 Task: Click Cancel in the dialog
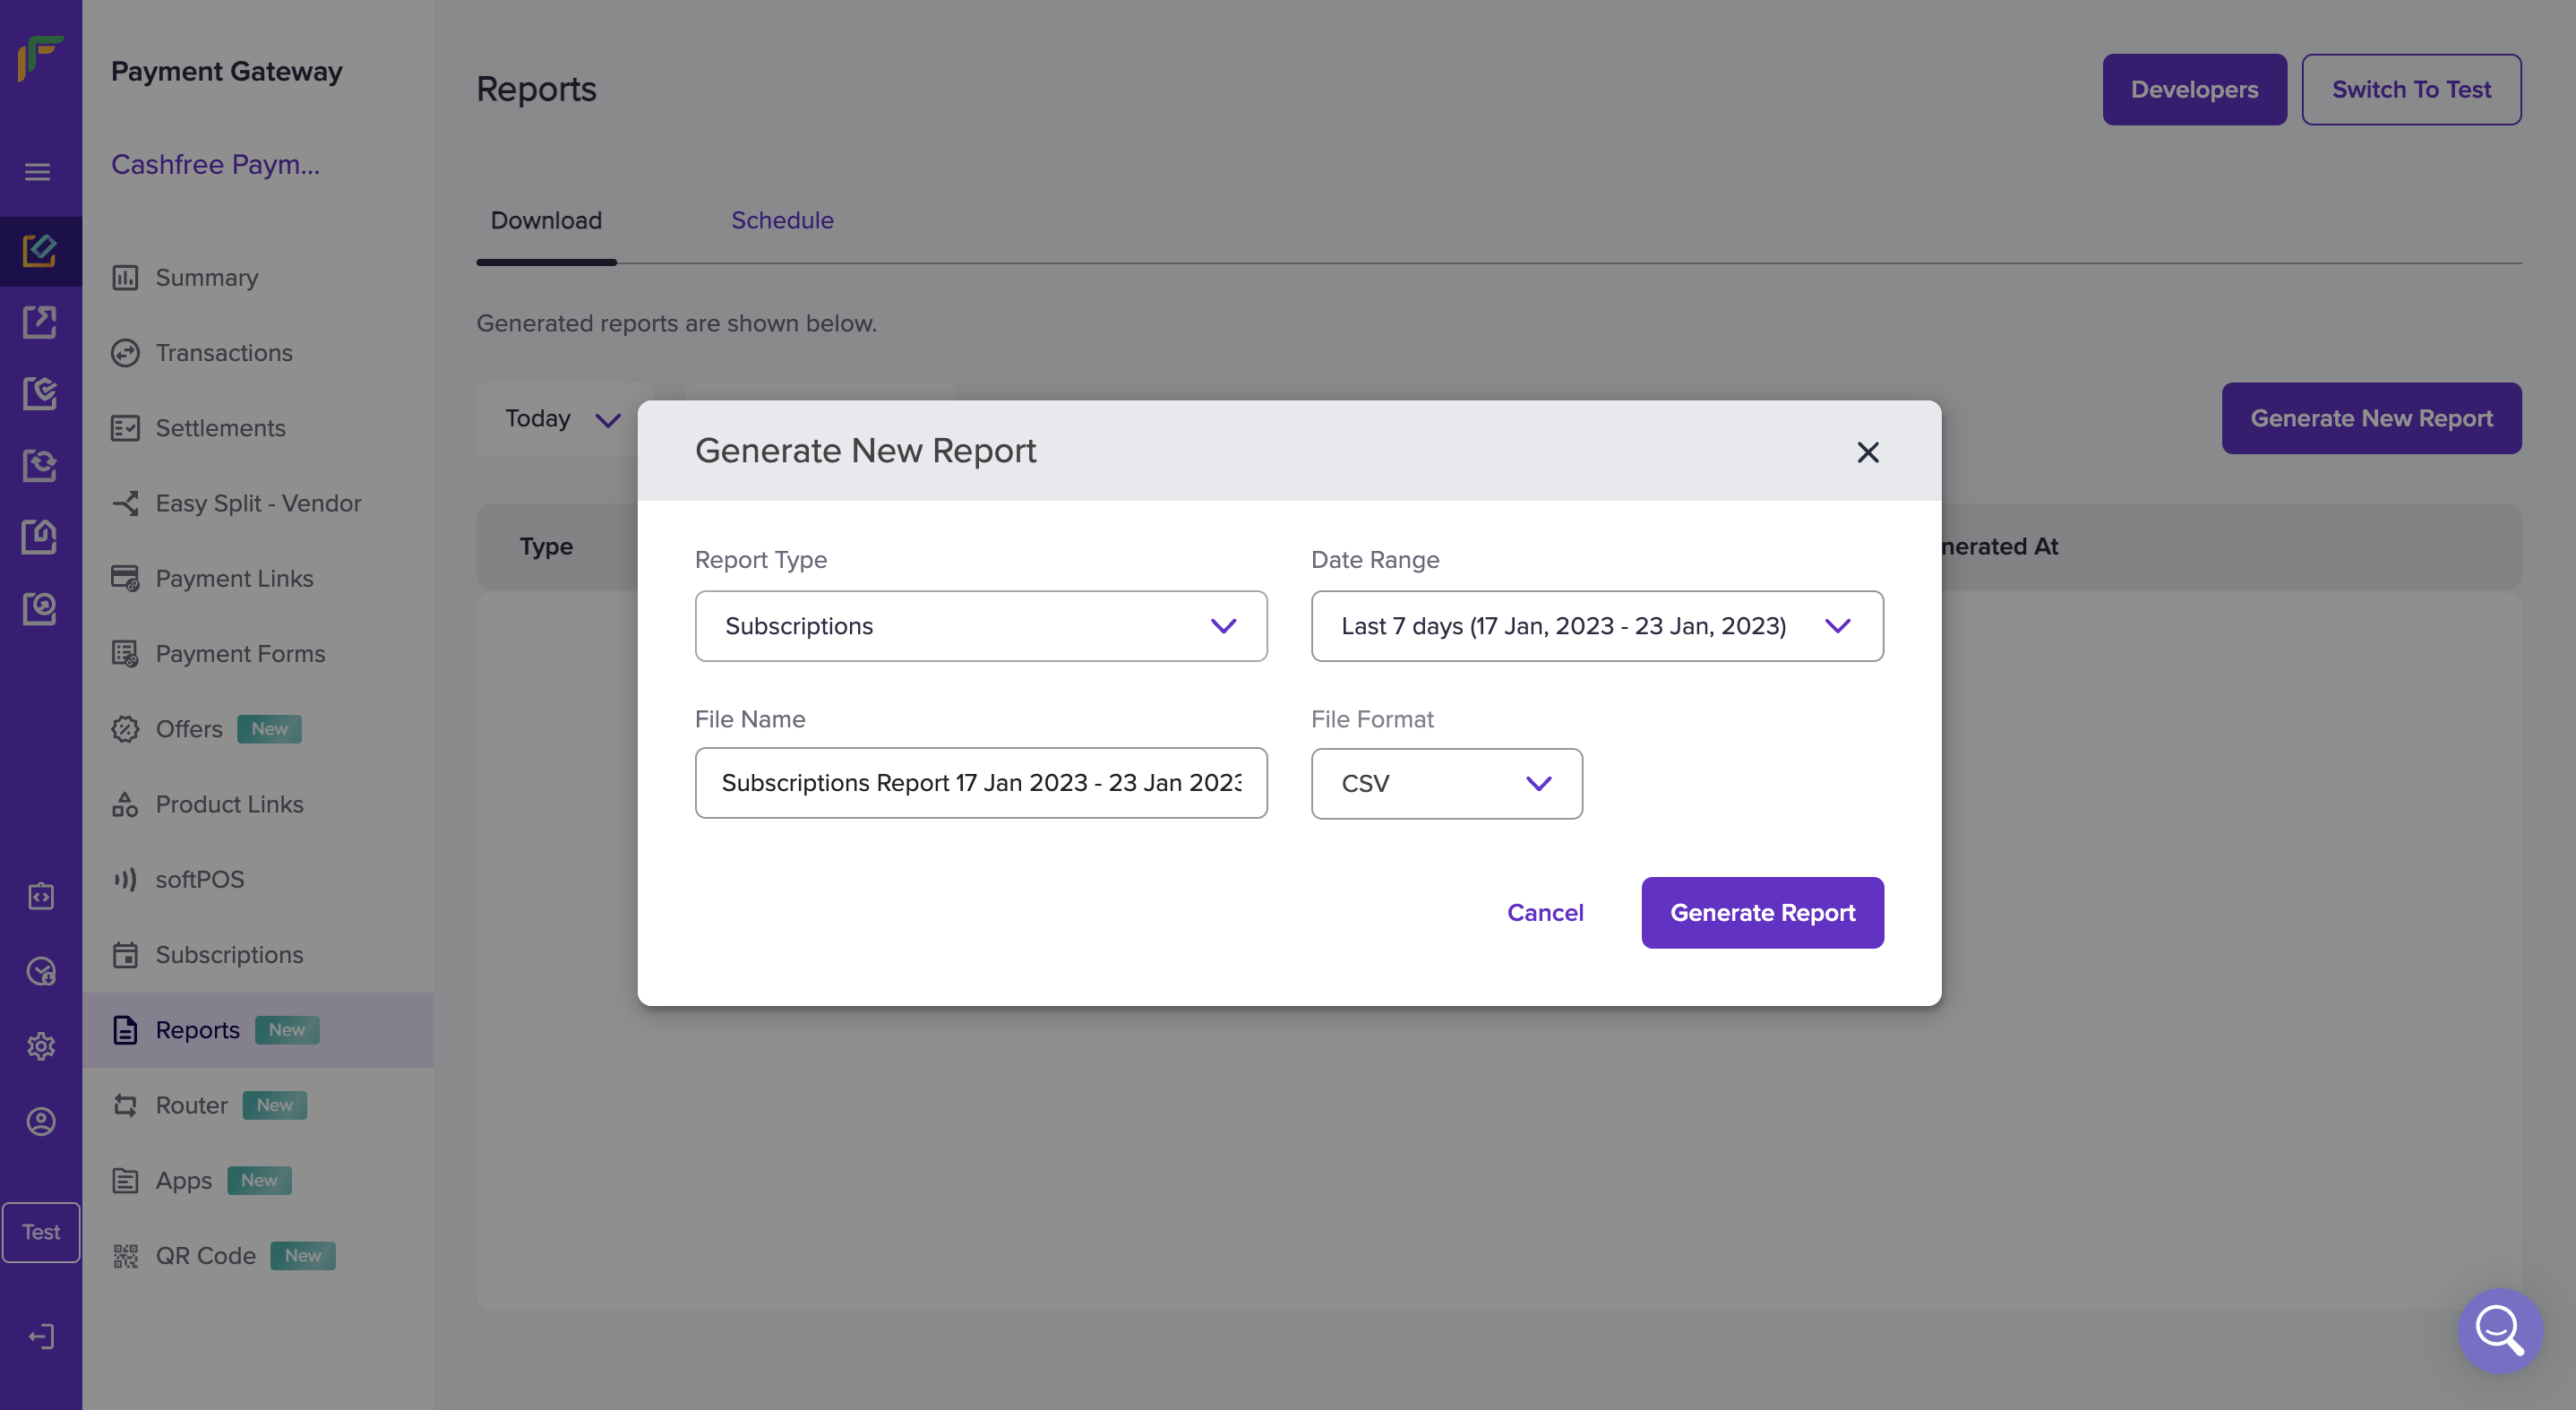point(1544,912)
